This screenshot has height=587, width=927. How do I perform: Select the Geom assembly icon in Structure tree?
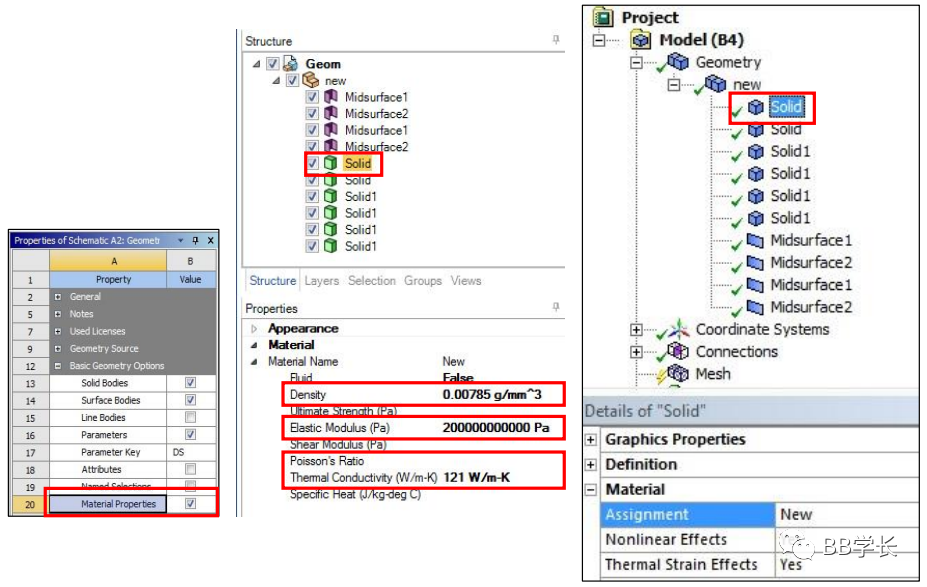292,62
